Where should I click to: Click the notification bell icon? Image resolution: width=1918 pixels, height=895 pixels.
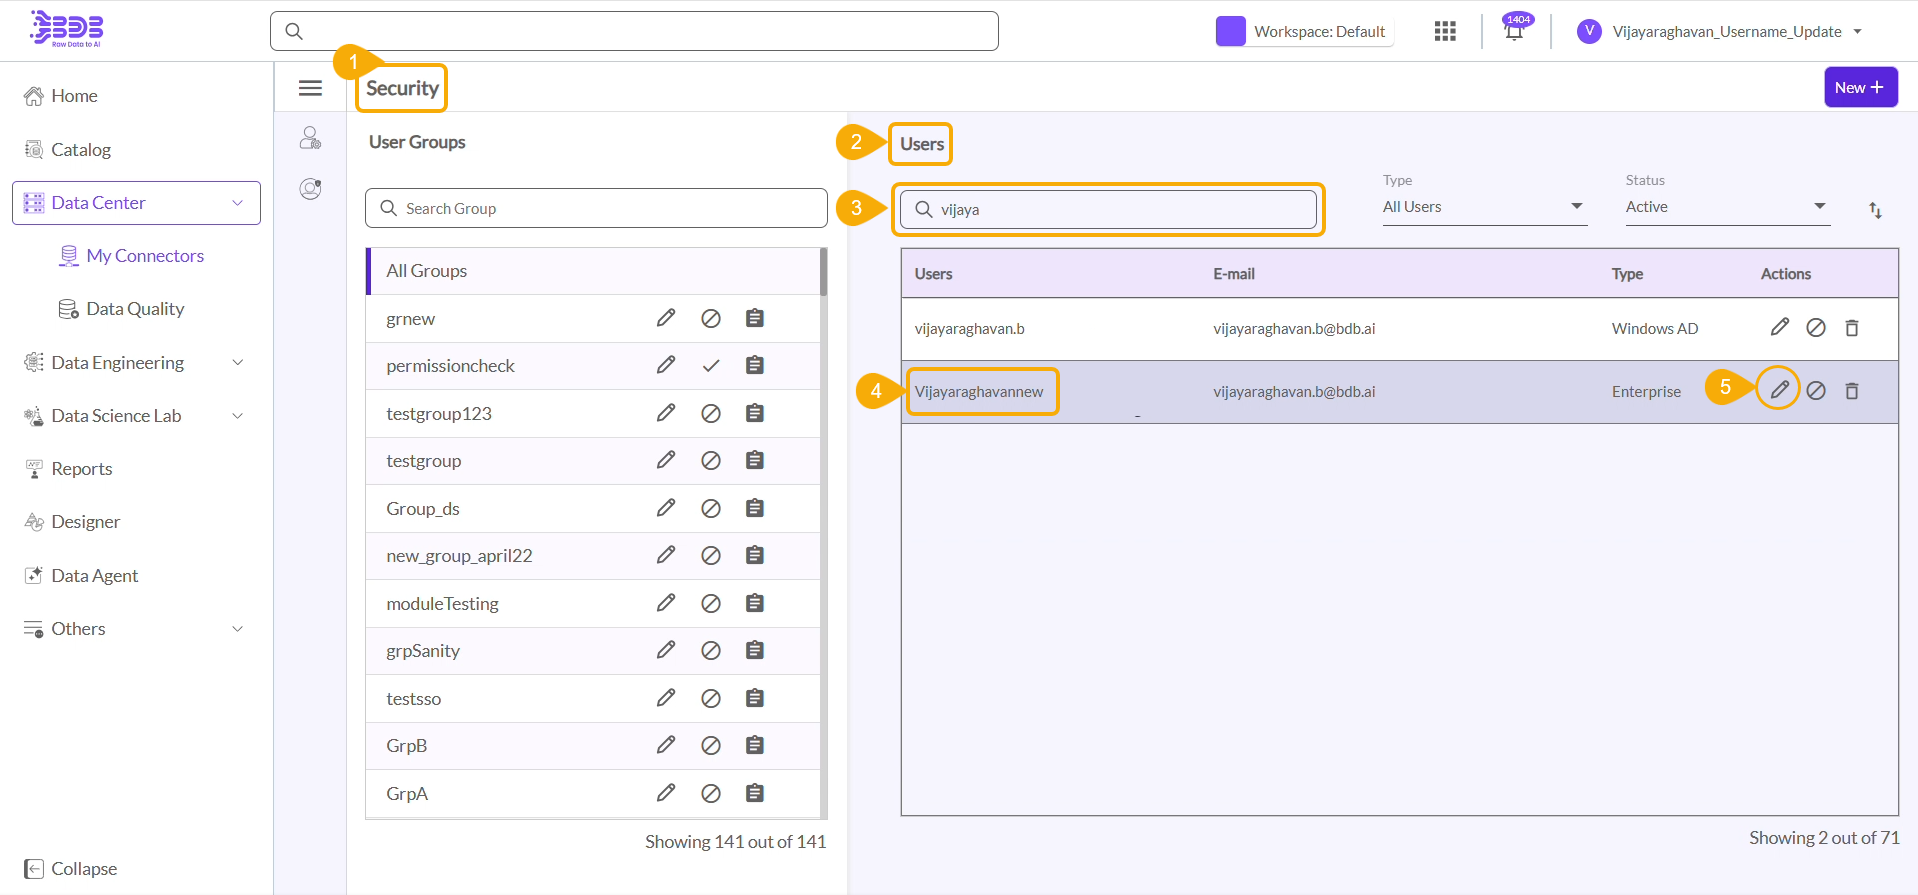[x=1513, y=32]
